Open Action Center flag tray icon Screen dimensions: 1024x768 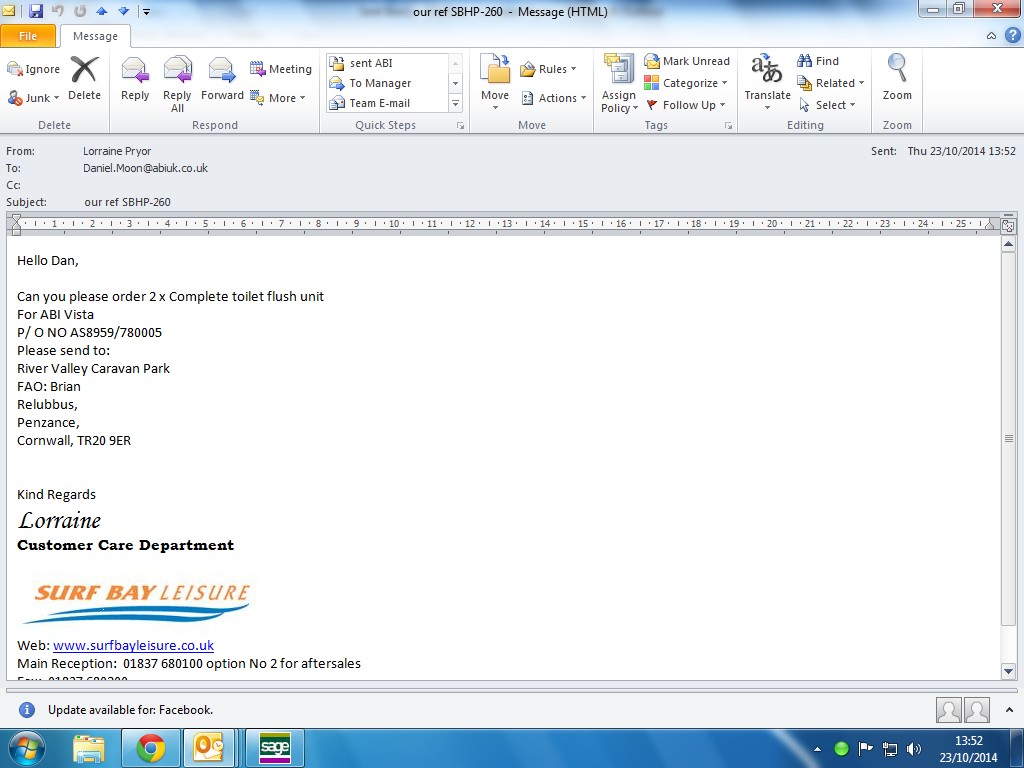click(x=865, y=748)
